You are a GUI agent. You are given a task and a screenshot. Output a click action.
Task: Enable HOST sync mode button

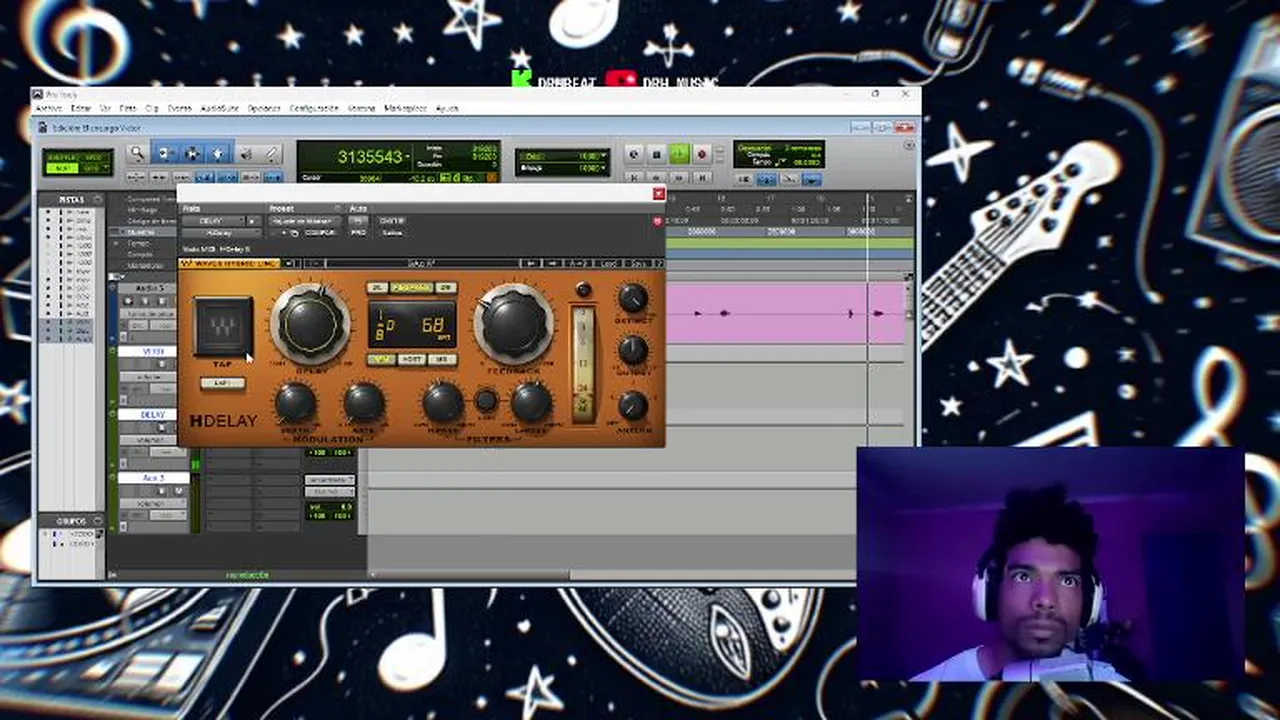[411, 359]
